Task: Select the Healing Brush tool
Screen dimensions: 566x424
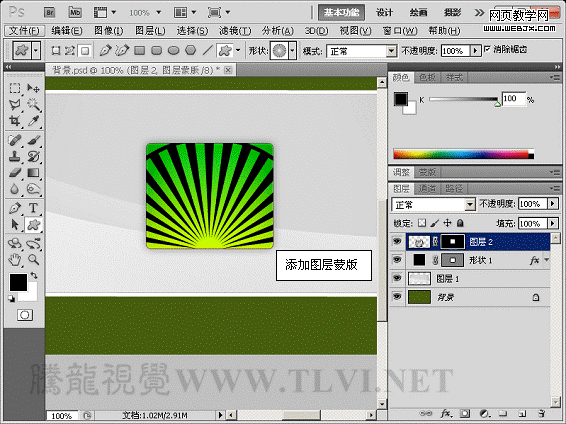Action: (x=14, y=140)
